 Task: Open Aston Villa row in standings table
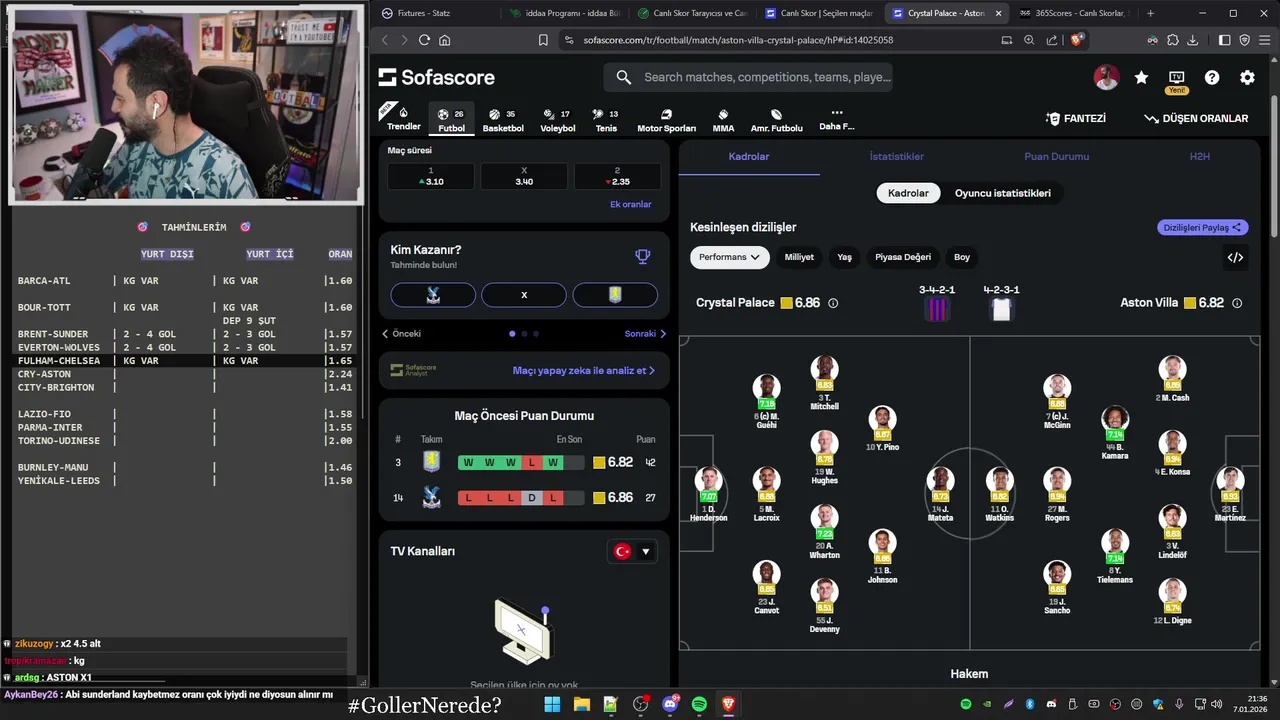tap(524, 462)
